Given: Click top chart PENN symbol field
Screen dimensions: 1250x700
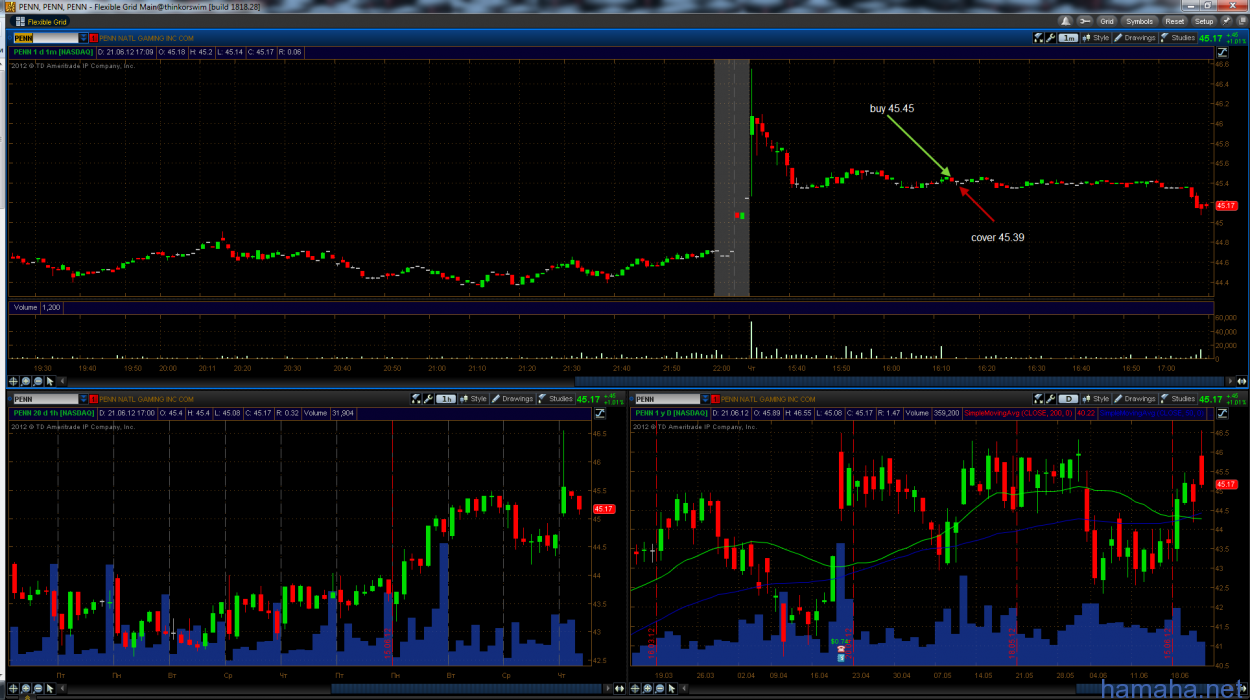Looking at the screenshot, I should tap(46, 38).
